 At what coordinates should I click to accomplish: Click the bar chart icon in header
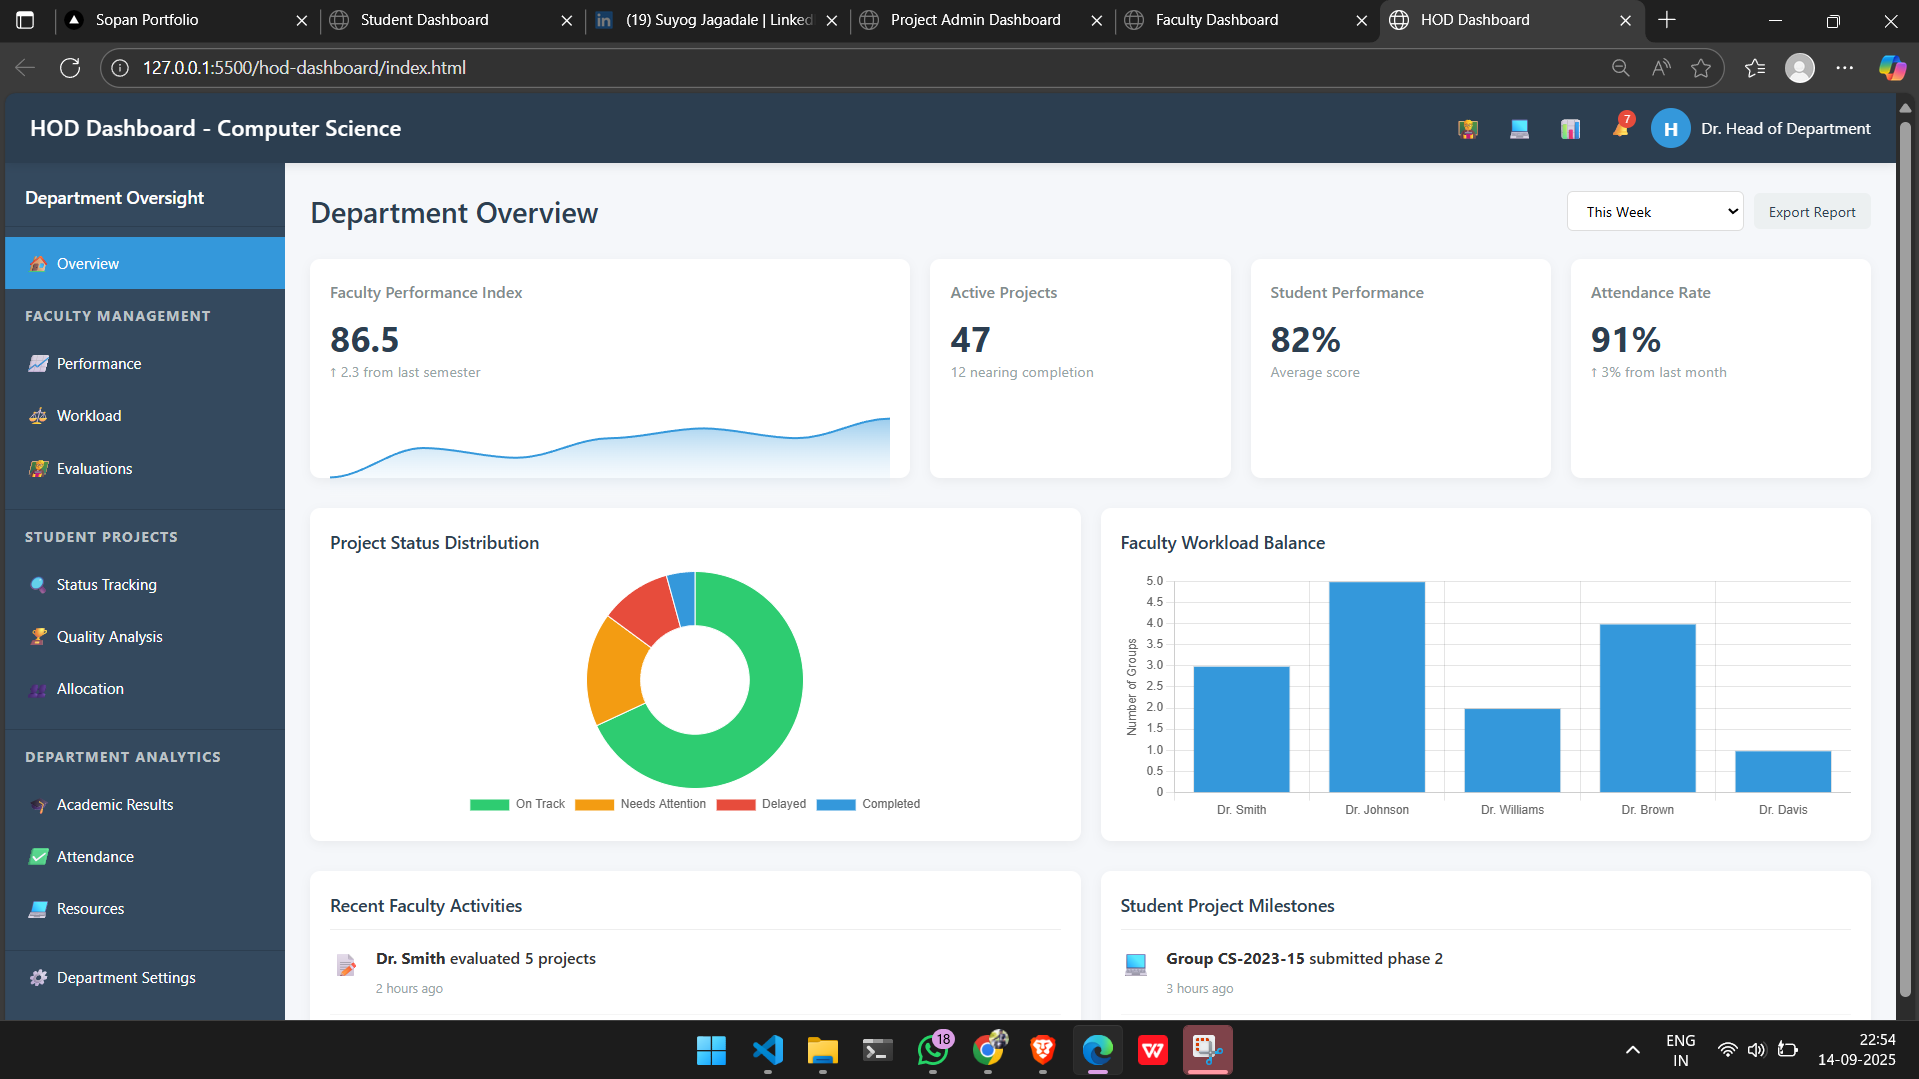1570,129
